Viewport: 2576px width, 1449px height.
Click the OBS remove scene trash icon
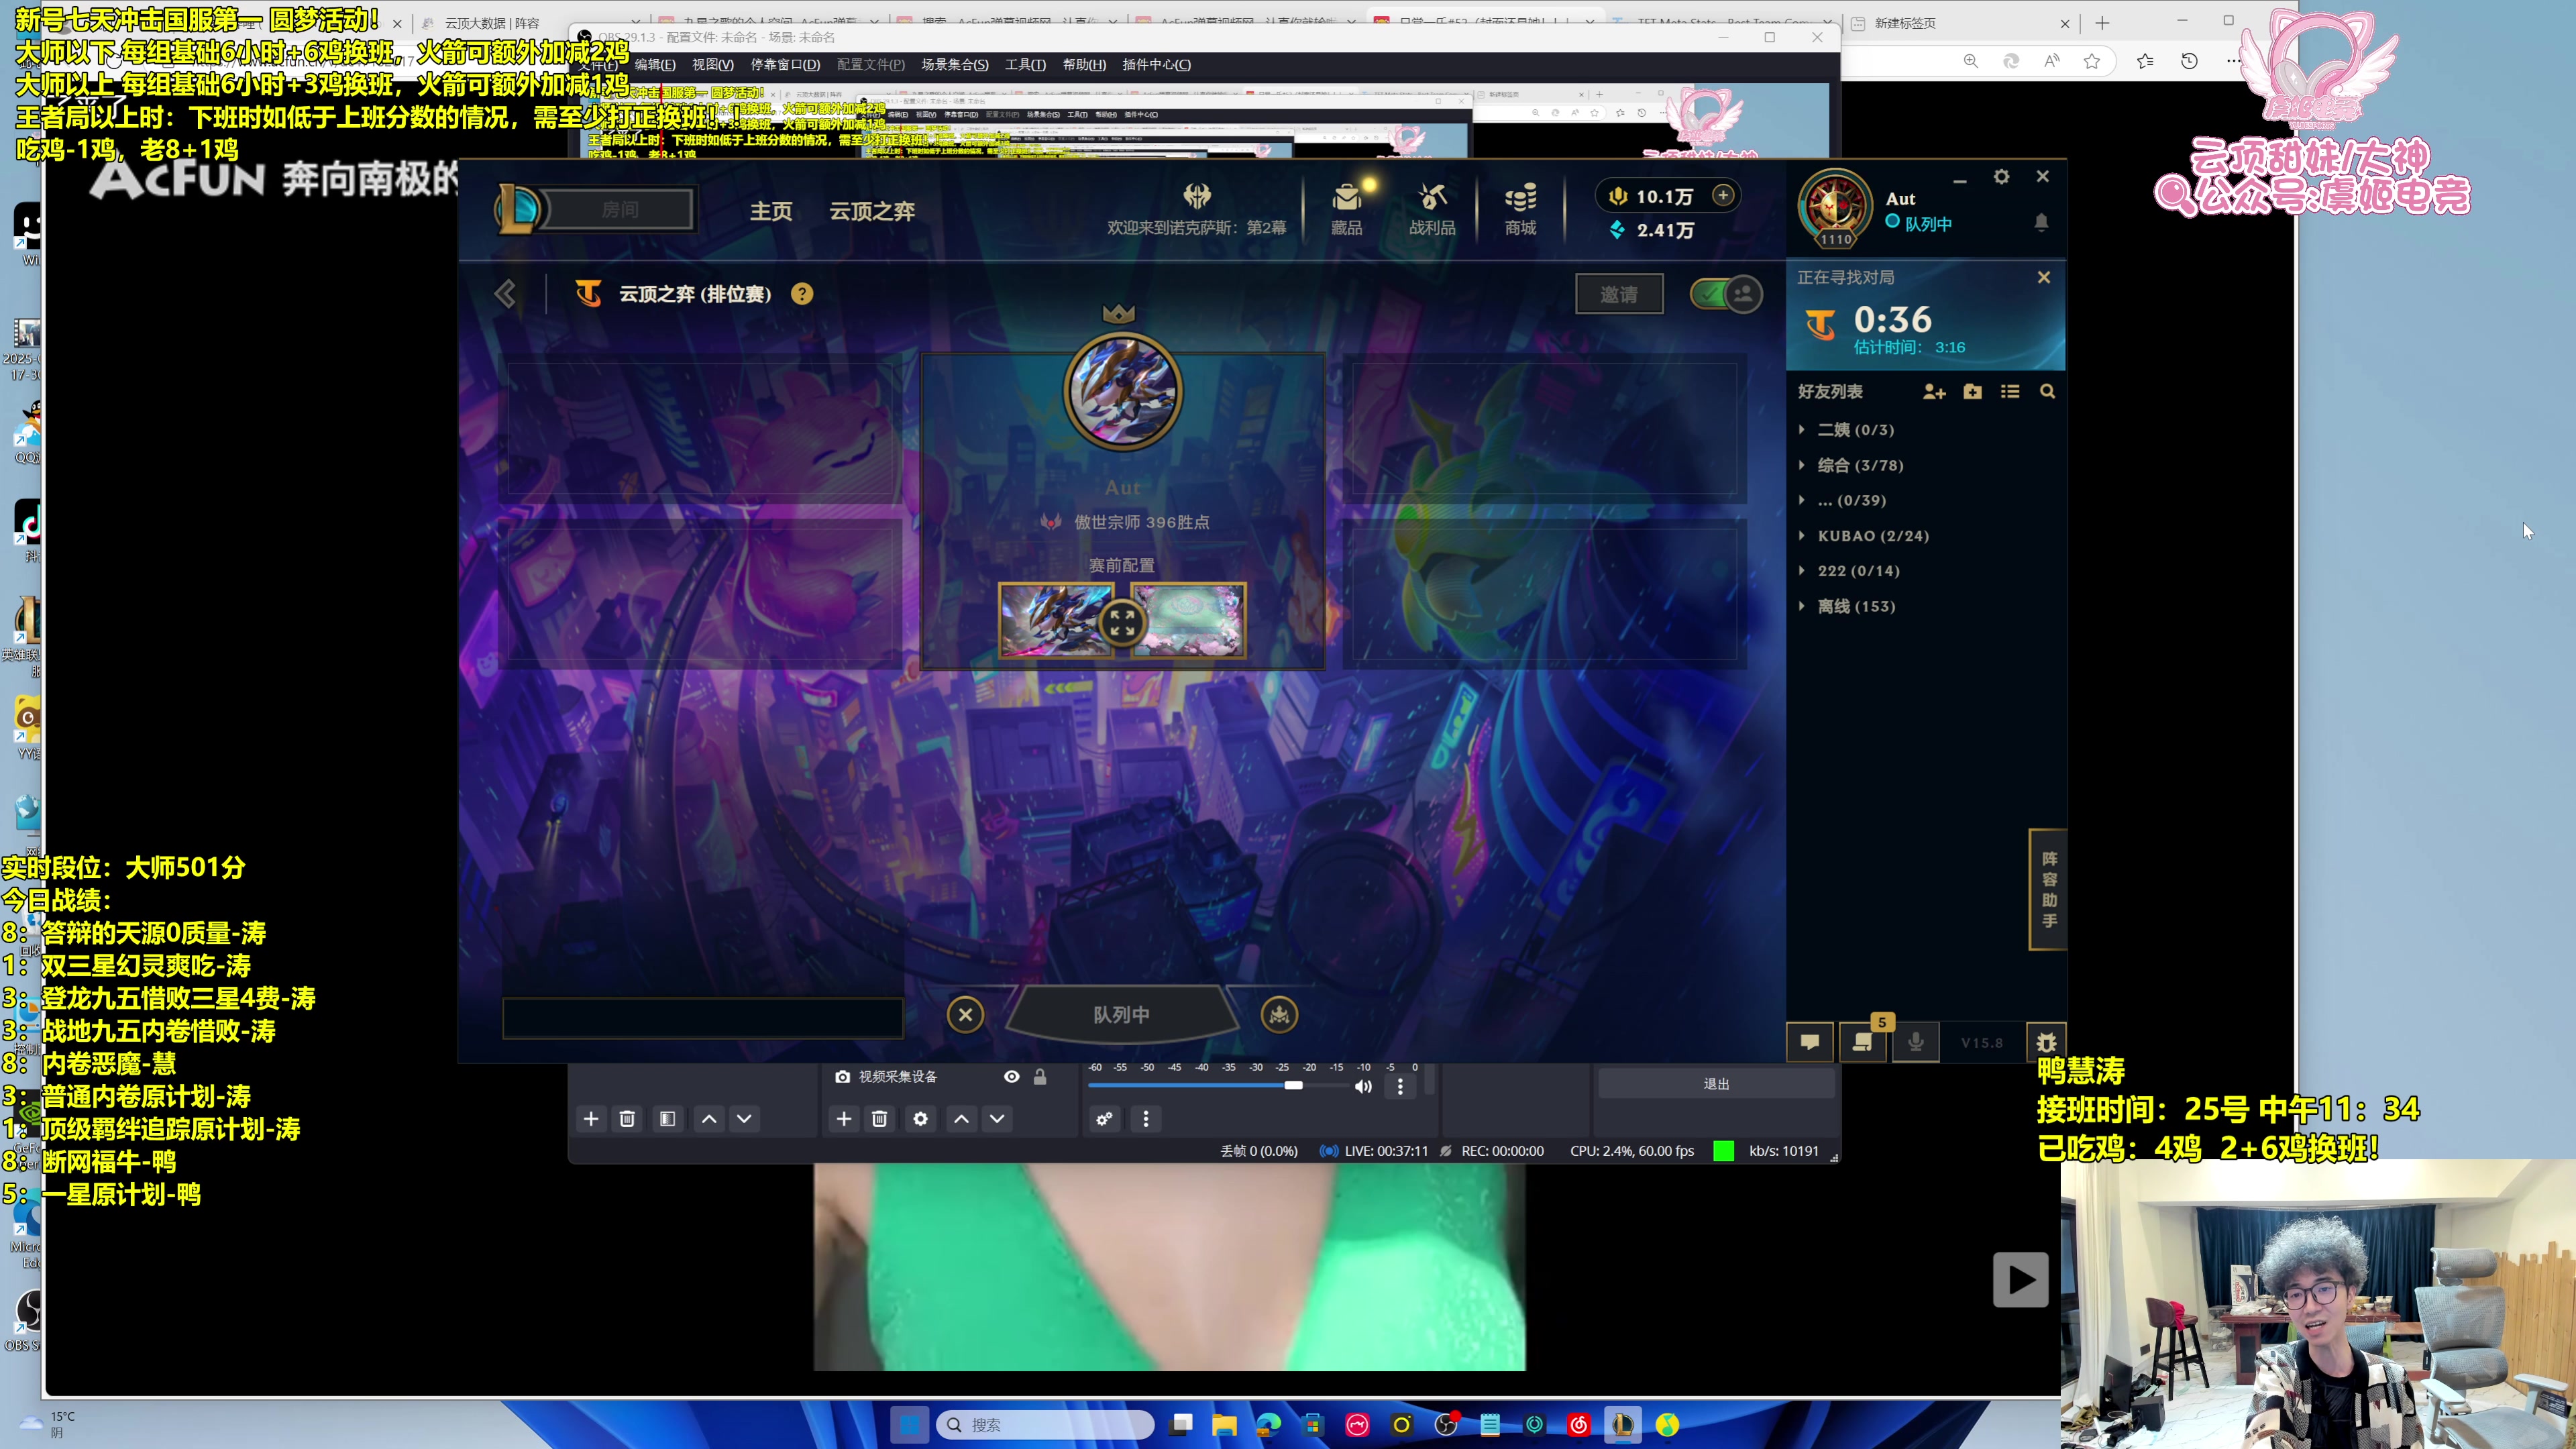(x=627, y=1119)
